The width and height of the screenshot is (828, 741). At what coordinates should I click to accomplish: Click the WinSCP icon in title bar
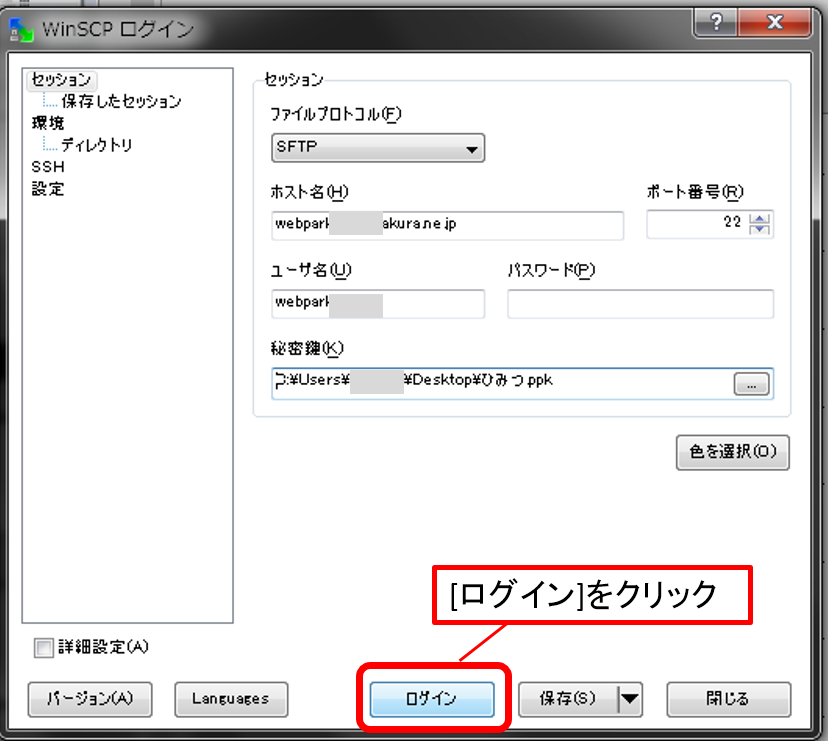coord(21,30)
